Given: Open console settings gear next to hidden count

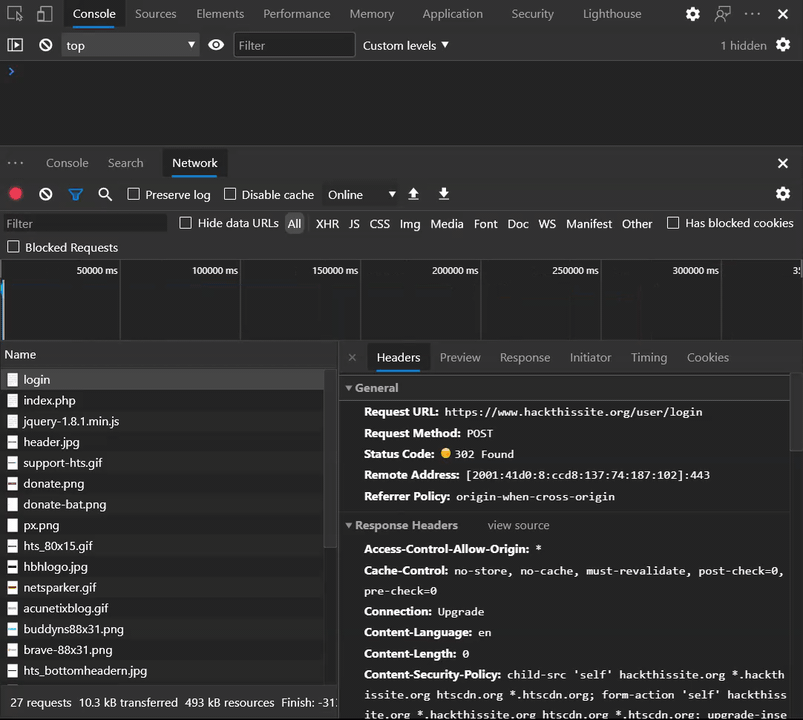Looking at the screenshot, I should coord(783,45).
